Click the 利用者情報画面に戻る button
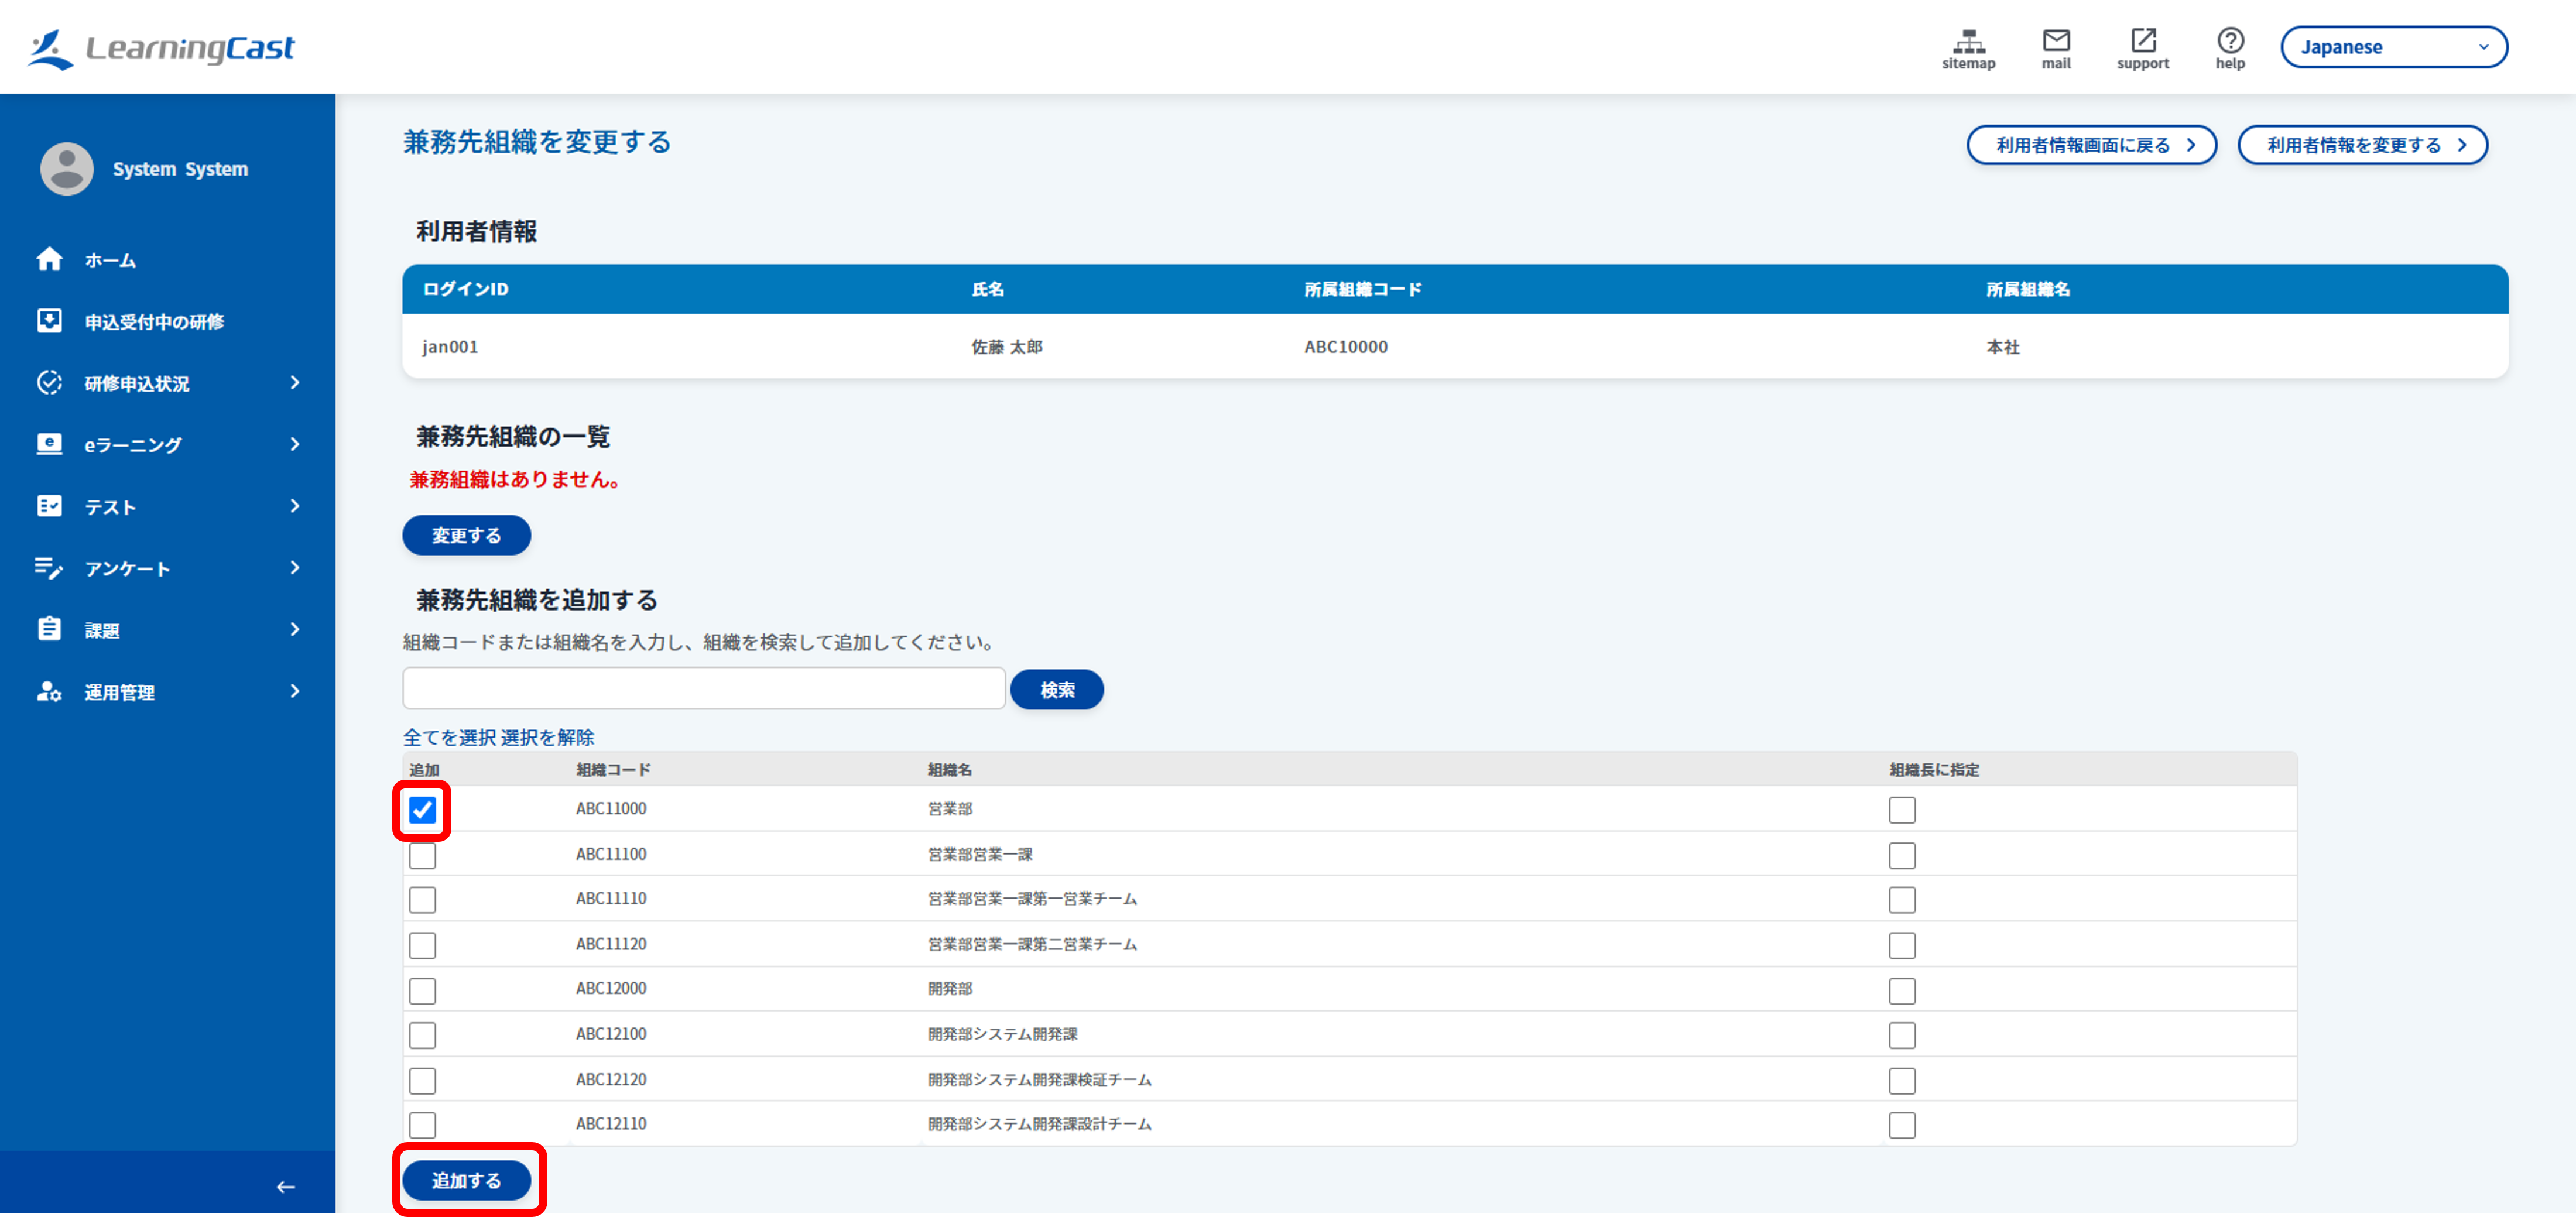Screen dimensions: 2576x1217 point(2091,145)
